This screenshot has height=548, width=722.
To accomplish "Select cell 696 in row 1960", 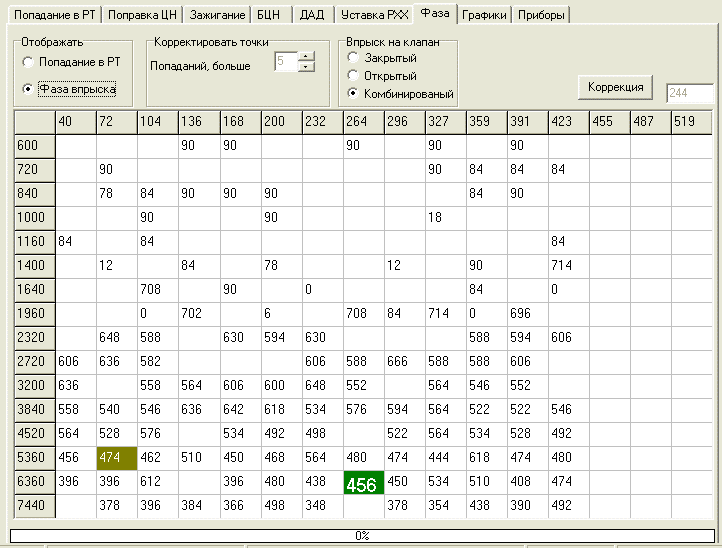I will [528, 314].
